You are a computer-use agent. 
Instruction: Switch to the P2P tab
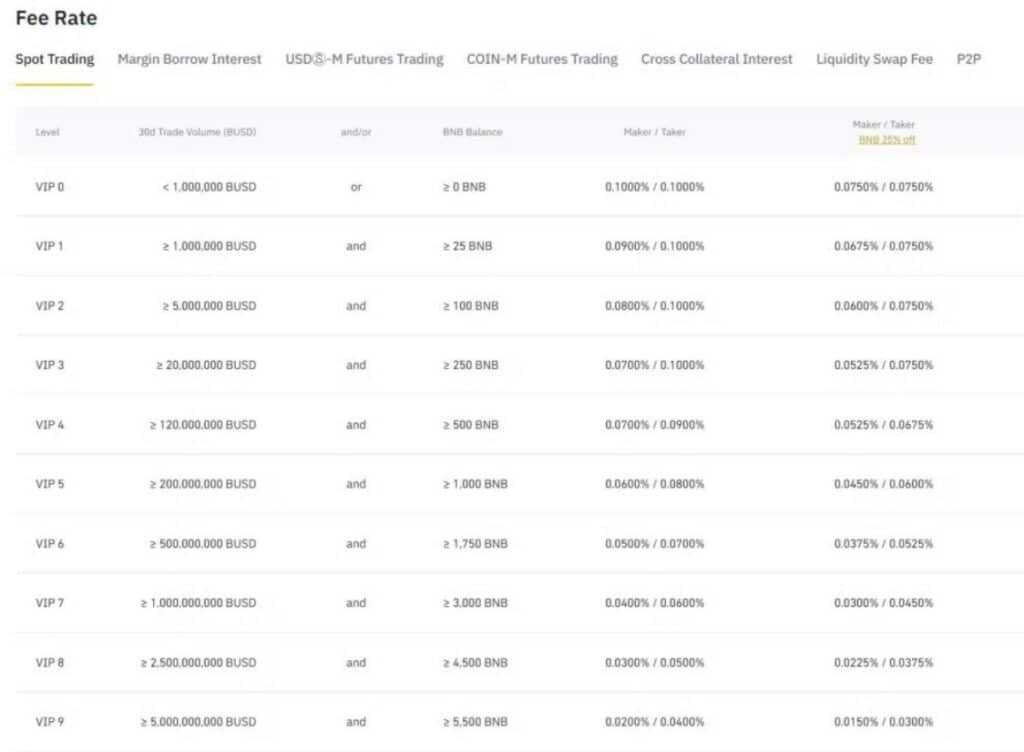(x=967, y=59)
